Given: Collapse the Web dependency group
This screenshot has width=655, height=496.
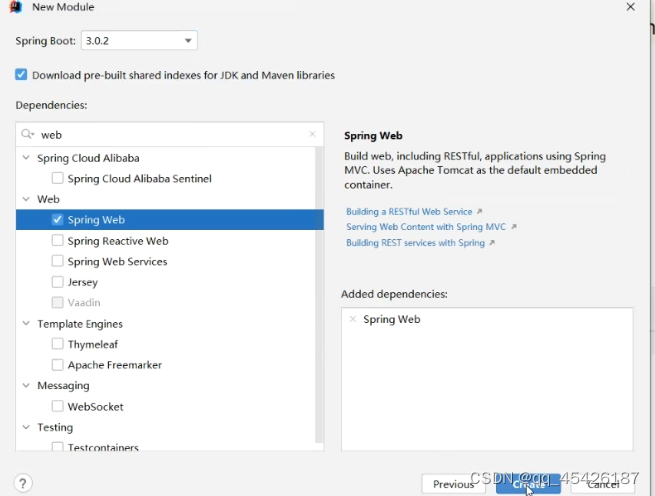Looking at the screenshot, I should coord(26,199).
